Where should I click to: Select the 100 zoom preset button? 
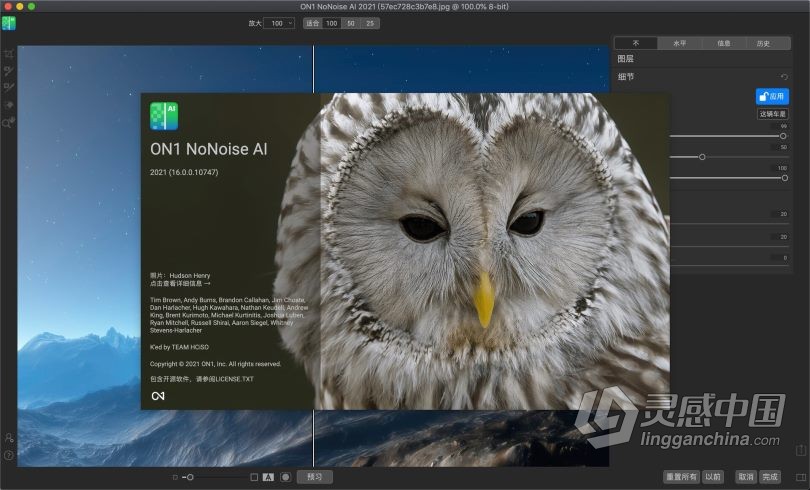(332, 23)
